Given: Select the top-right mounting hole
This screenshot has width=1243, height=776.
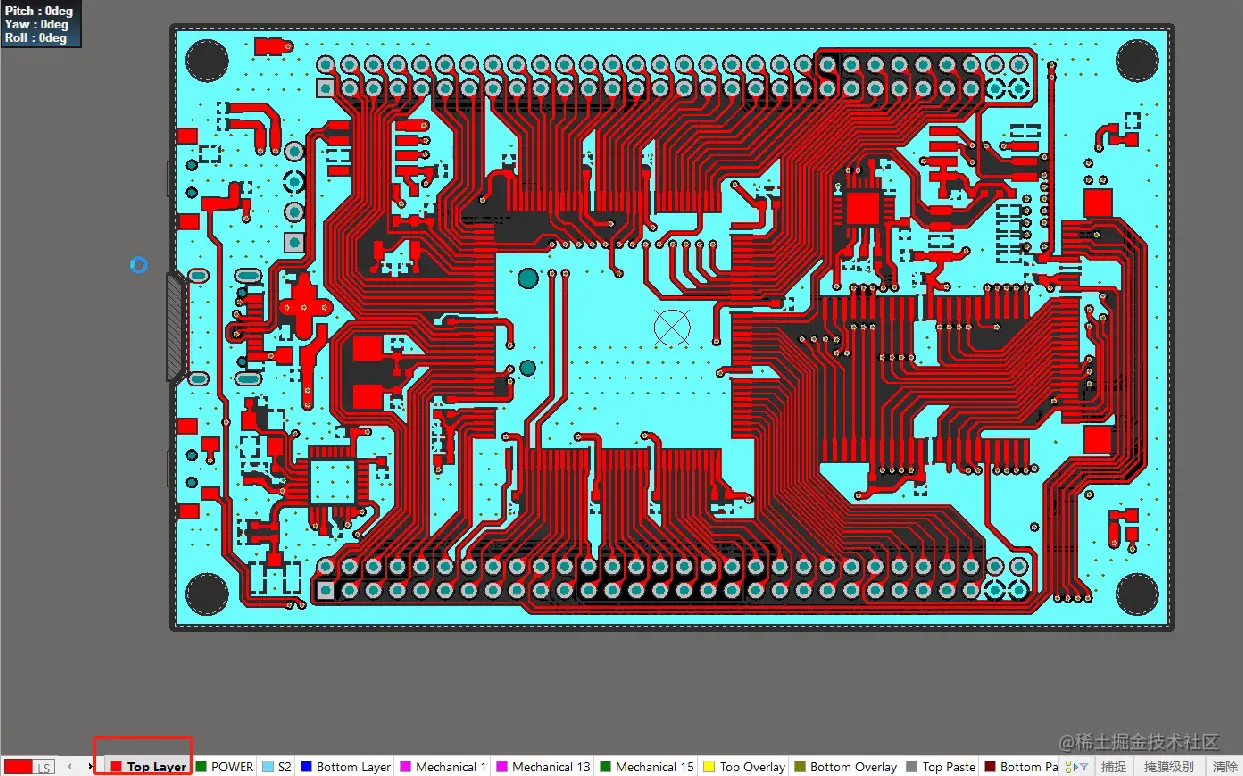Looking at the screenshot, I should click(x=1137, y=61).
